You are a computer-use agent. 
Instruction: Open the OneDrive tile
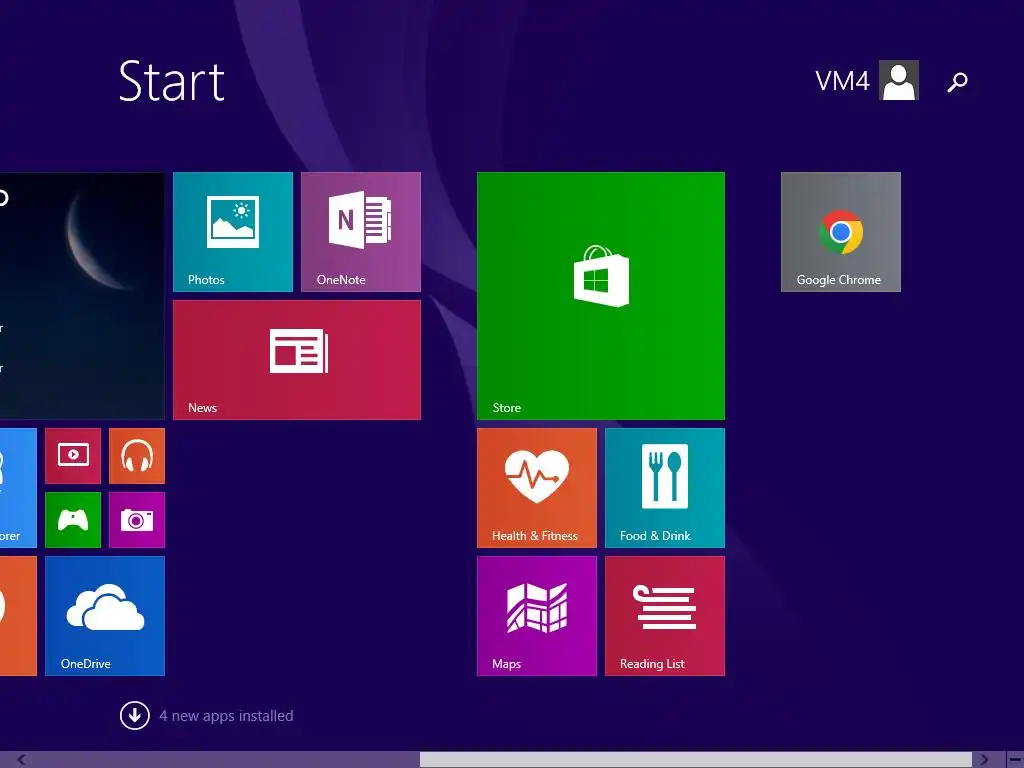[104, 616]
